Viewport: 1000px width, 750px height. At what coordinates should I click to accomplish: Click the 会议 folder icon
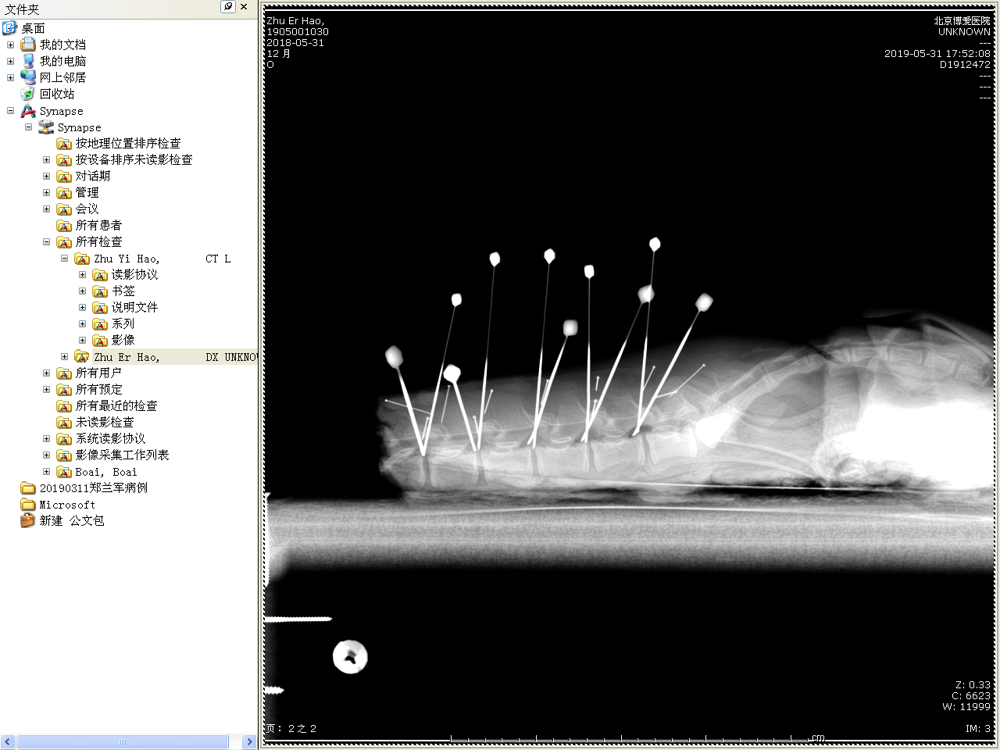pyautogui.click(x=63, y=209)
